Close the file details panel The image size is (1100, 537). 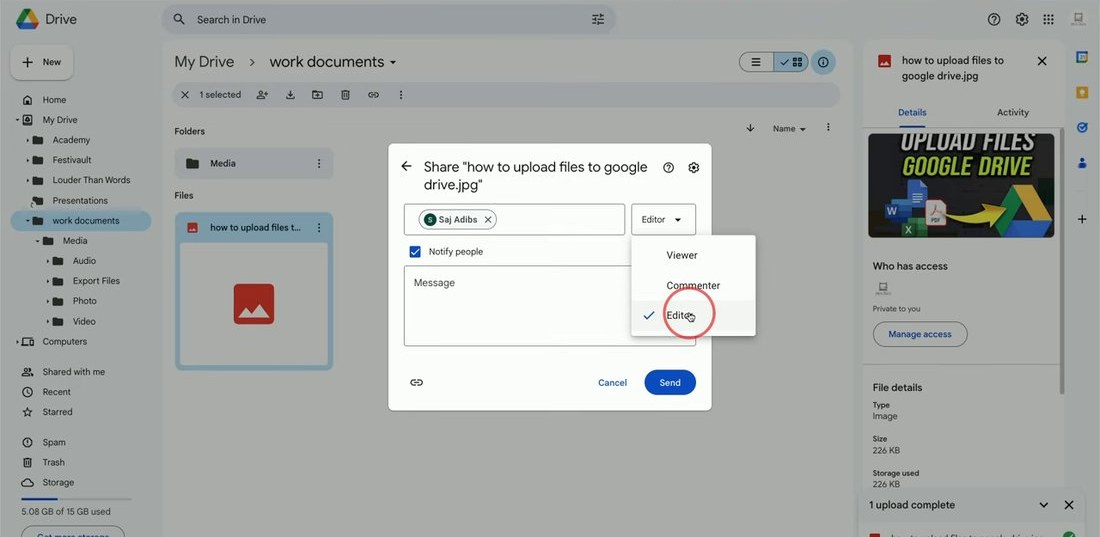coord(1042,61)
